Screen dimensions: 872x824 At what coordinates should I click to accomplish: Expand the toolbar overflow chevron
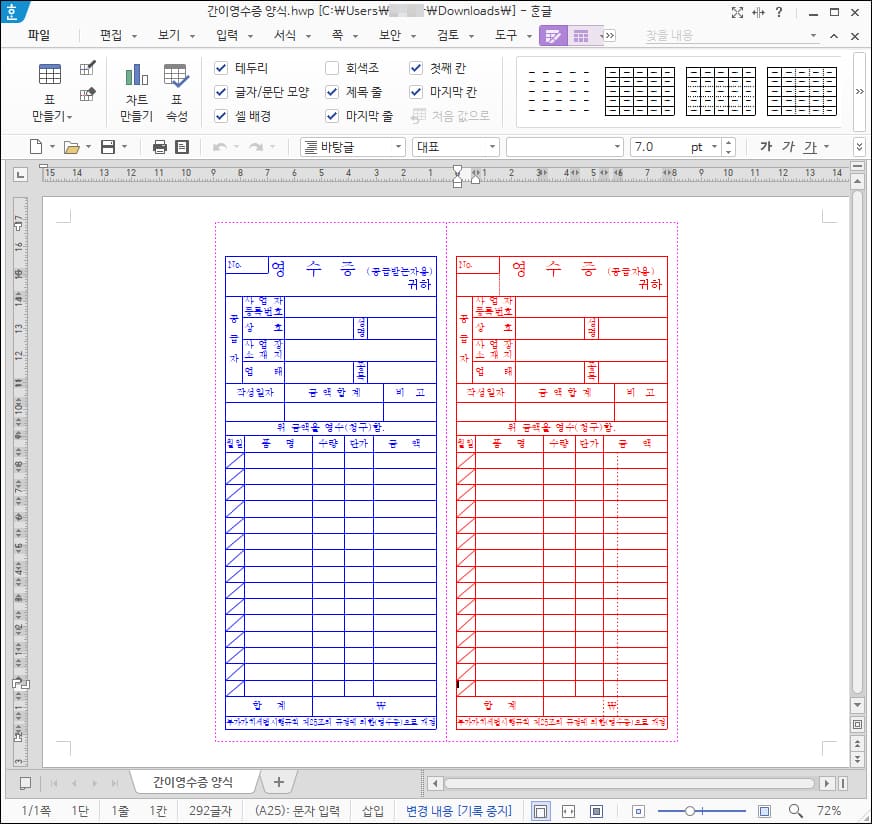pos(859,147)
